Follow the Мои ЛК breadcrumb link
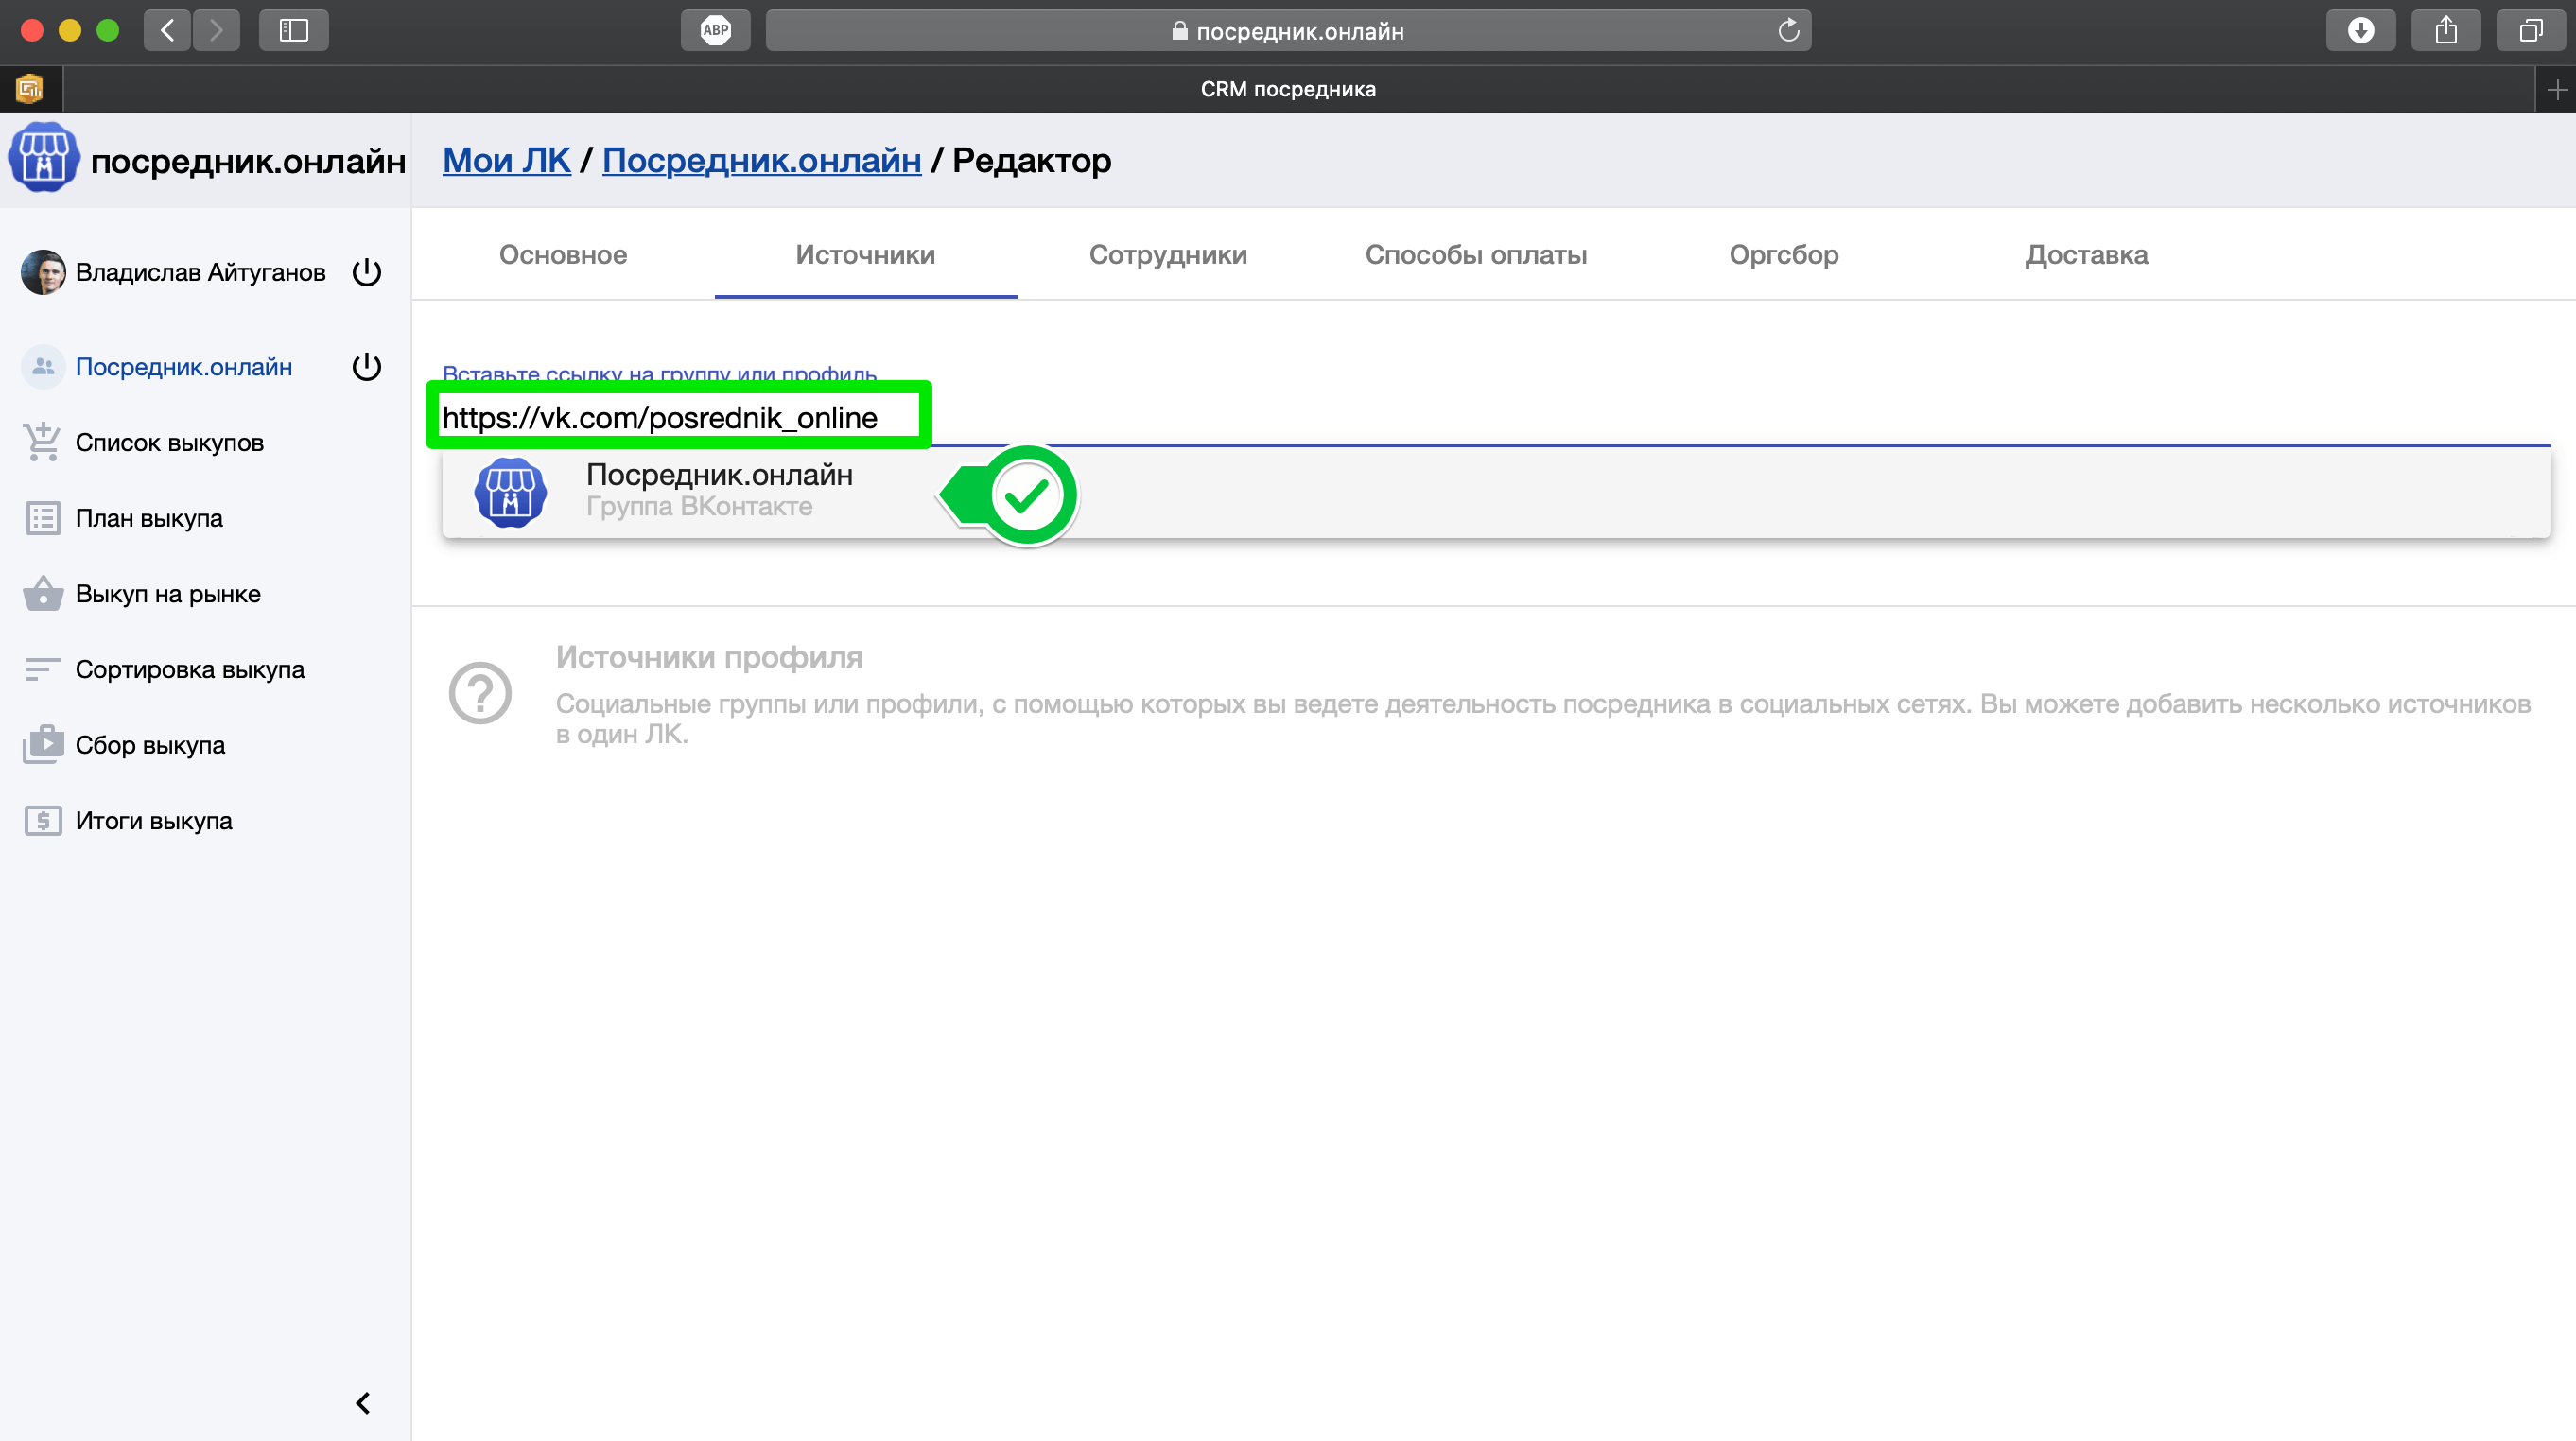Screen dimensions: 2576x1441 [x=506, y=160]
